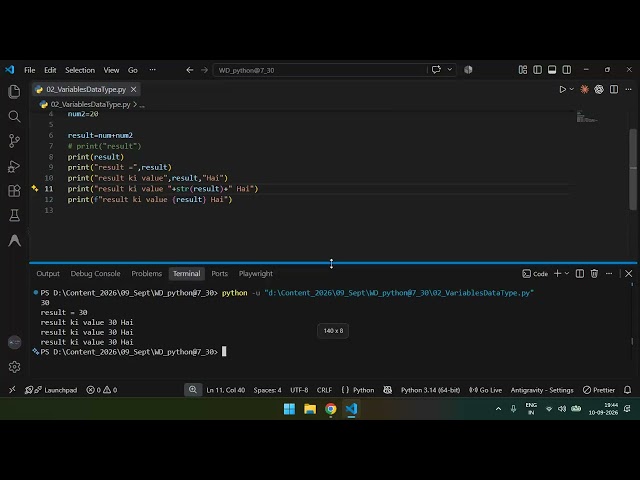Toggle the primary side bar

[x=538, y=70]
